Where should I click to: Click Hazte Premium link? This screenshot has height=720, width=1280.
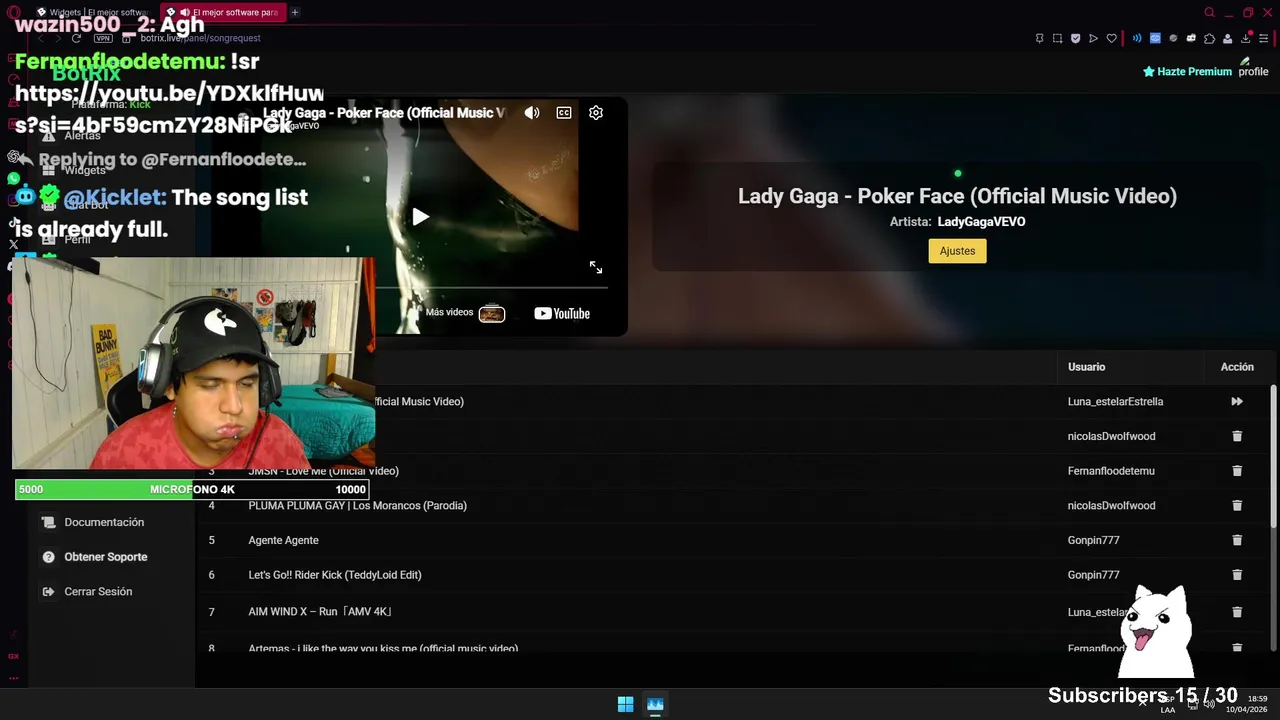tap(1187, 72)
